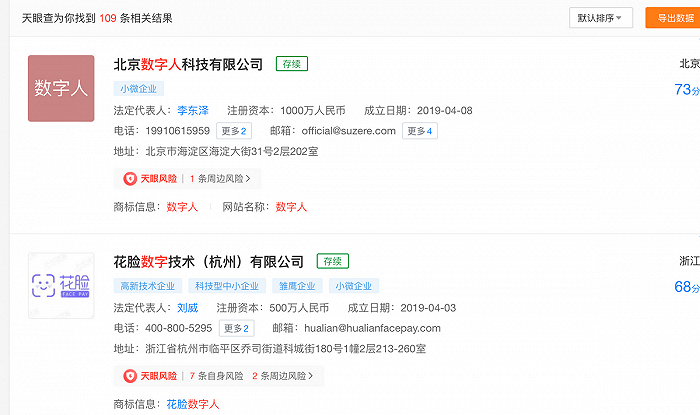700x415 pixels.
Task: Open the 默认排序 sort dropdown
Action: [601, 18]
